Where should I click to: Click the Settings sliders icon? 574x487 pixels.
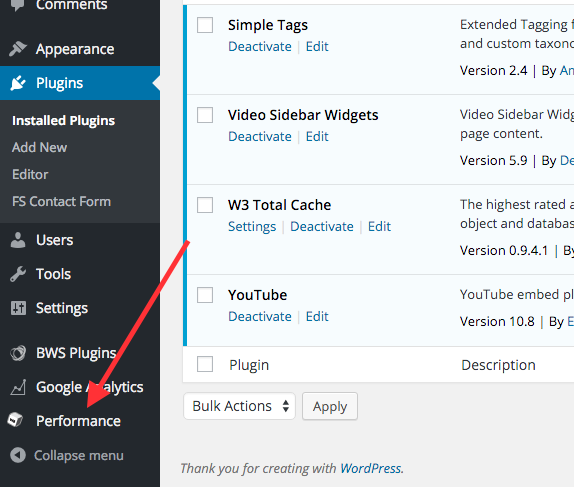coord(18,308)
